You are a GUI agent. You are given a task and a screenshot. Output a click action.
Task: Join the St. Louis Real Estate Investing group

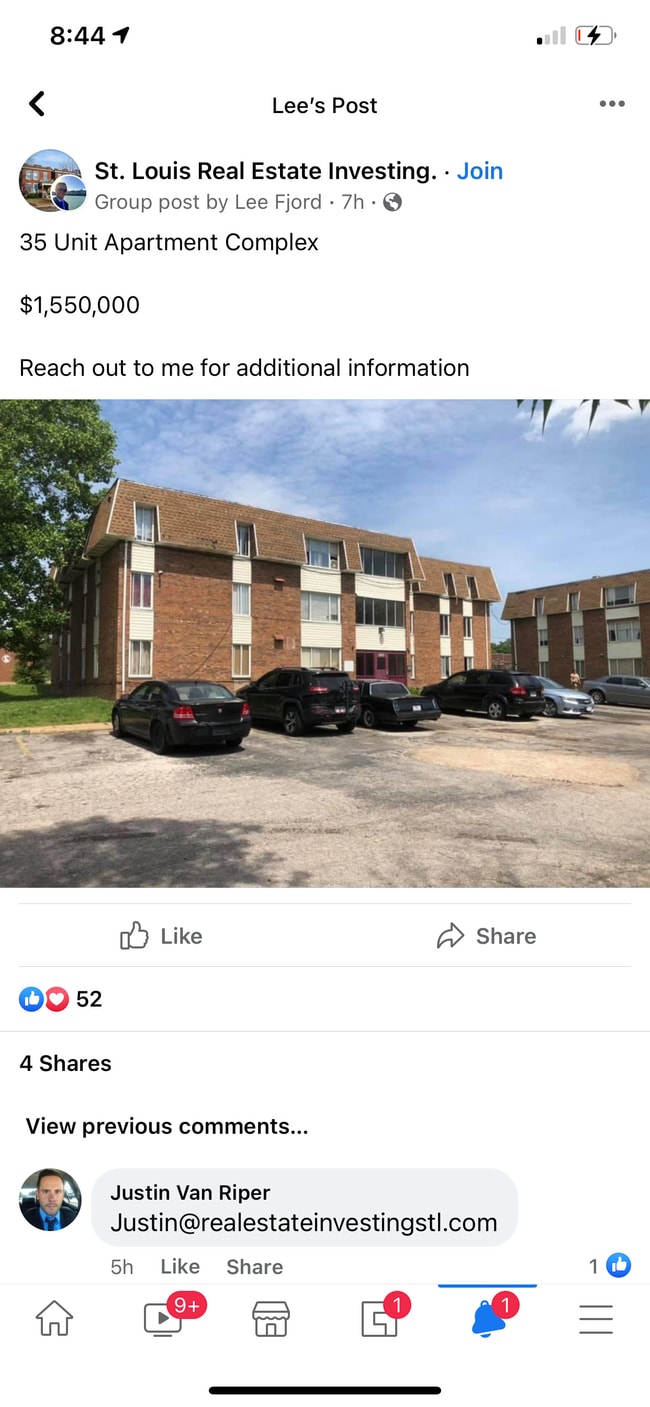480,171
